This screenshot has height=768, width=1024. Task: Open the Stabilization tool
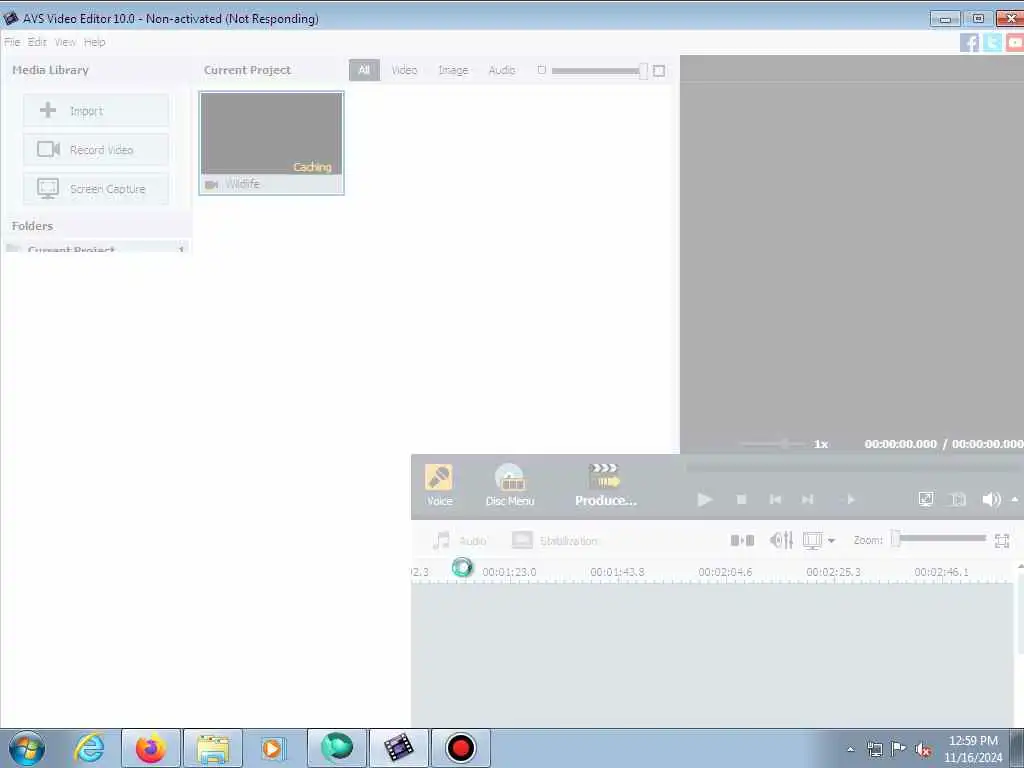[554, 541]
